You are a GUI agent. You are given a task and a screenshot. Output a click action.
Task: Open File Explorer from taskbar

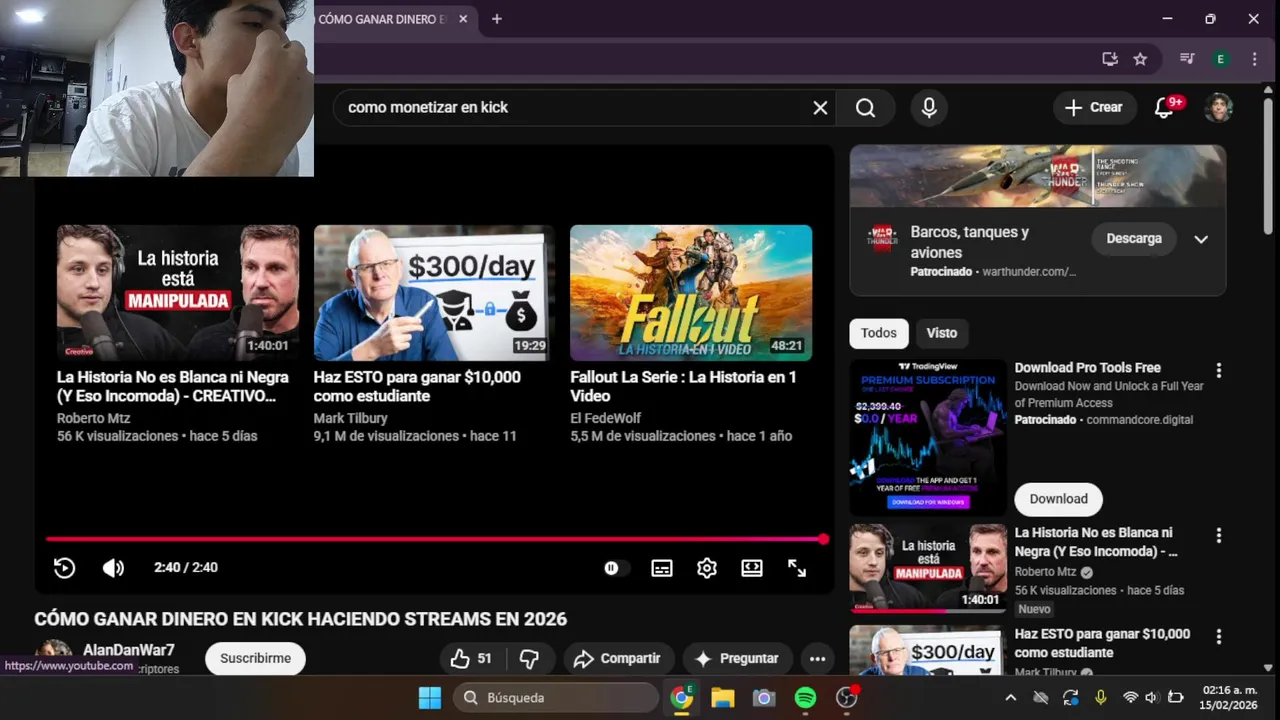[723, 698]
